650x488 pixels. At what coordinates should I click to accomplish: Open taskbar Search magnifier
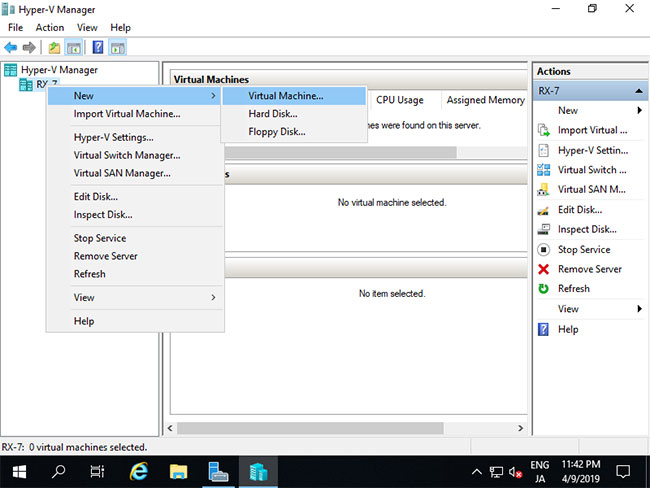58,472
